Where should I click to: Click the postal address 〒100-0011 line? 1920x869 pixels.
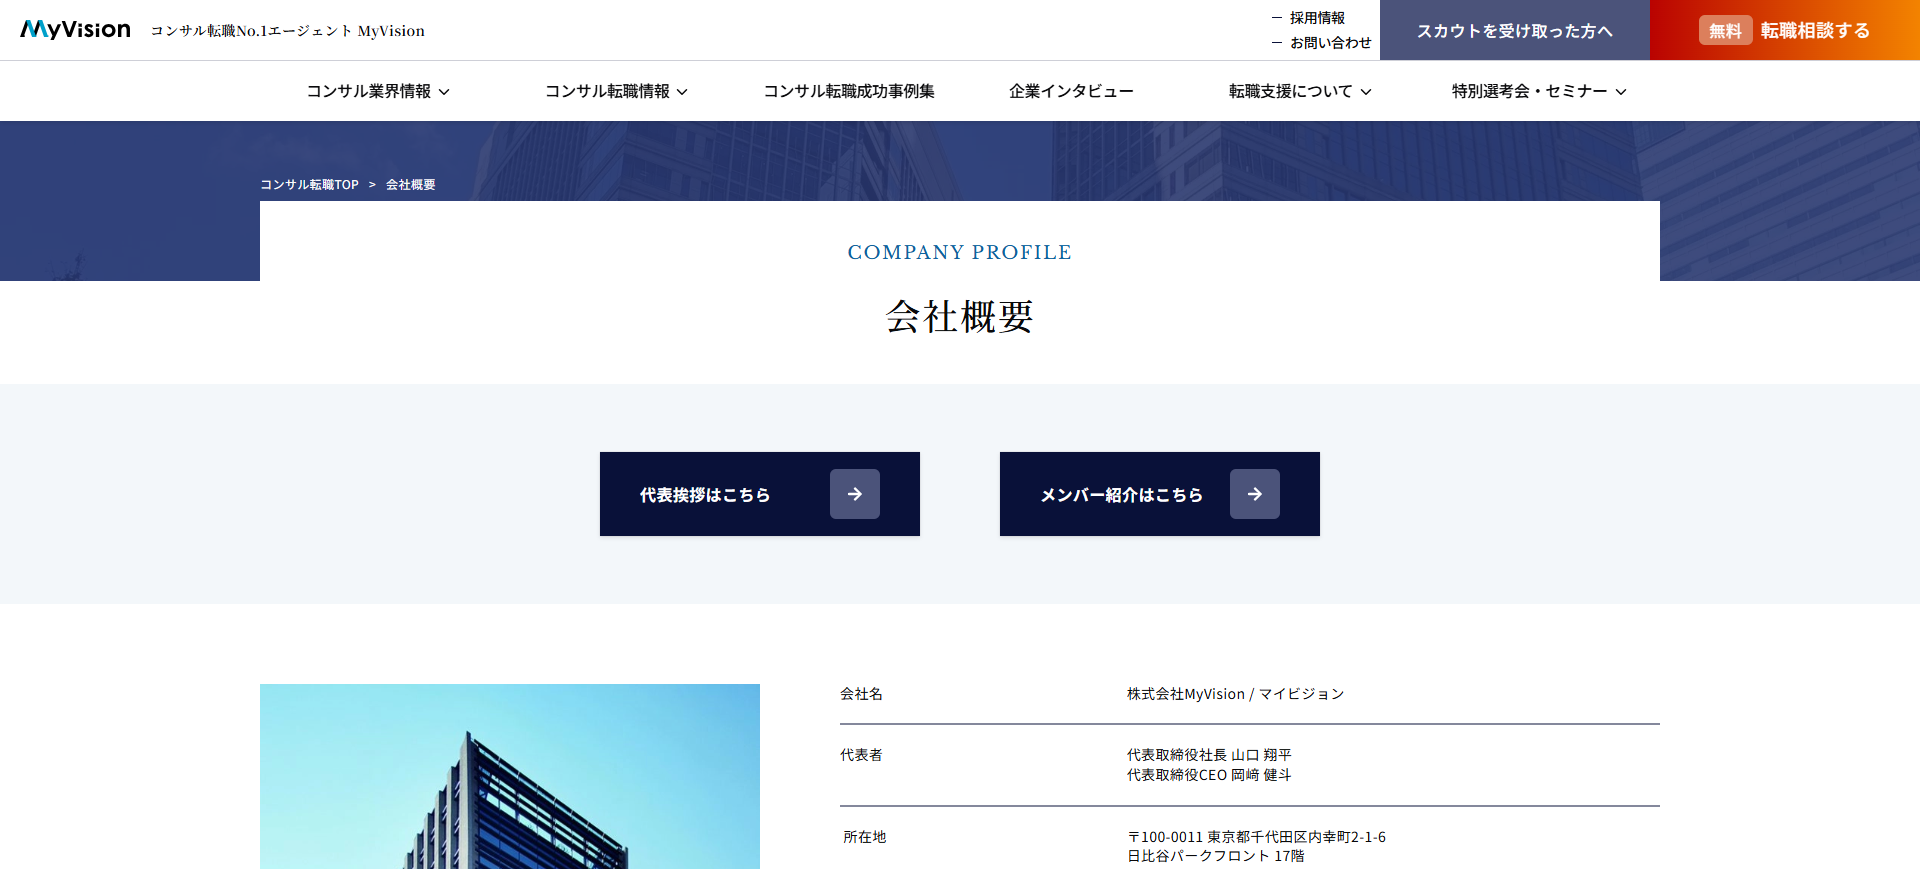(x=1256, y=837)
